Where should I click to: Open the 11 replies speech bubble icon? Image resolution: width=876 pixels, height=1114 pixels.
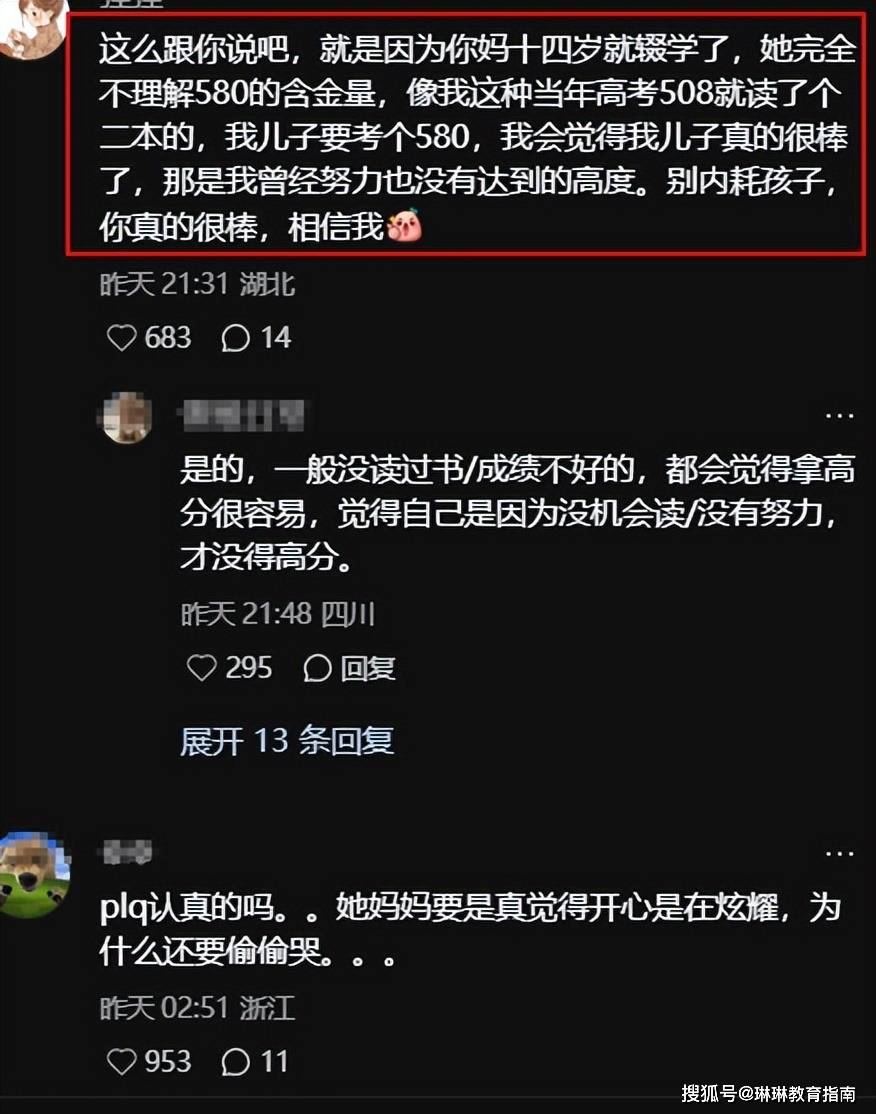pyautogui.click(x=235, y=1062)
